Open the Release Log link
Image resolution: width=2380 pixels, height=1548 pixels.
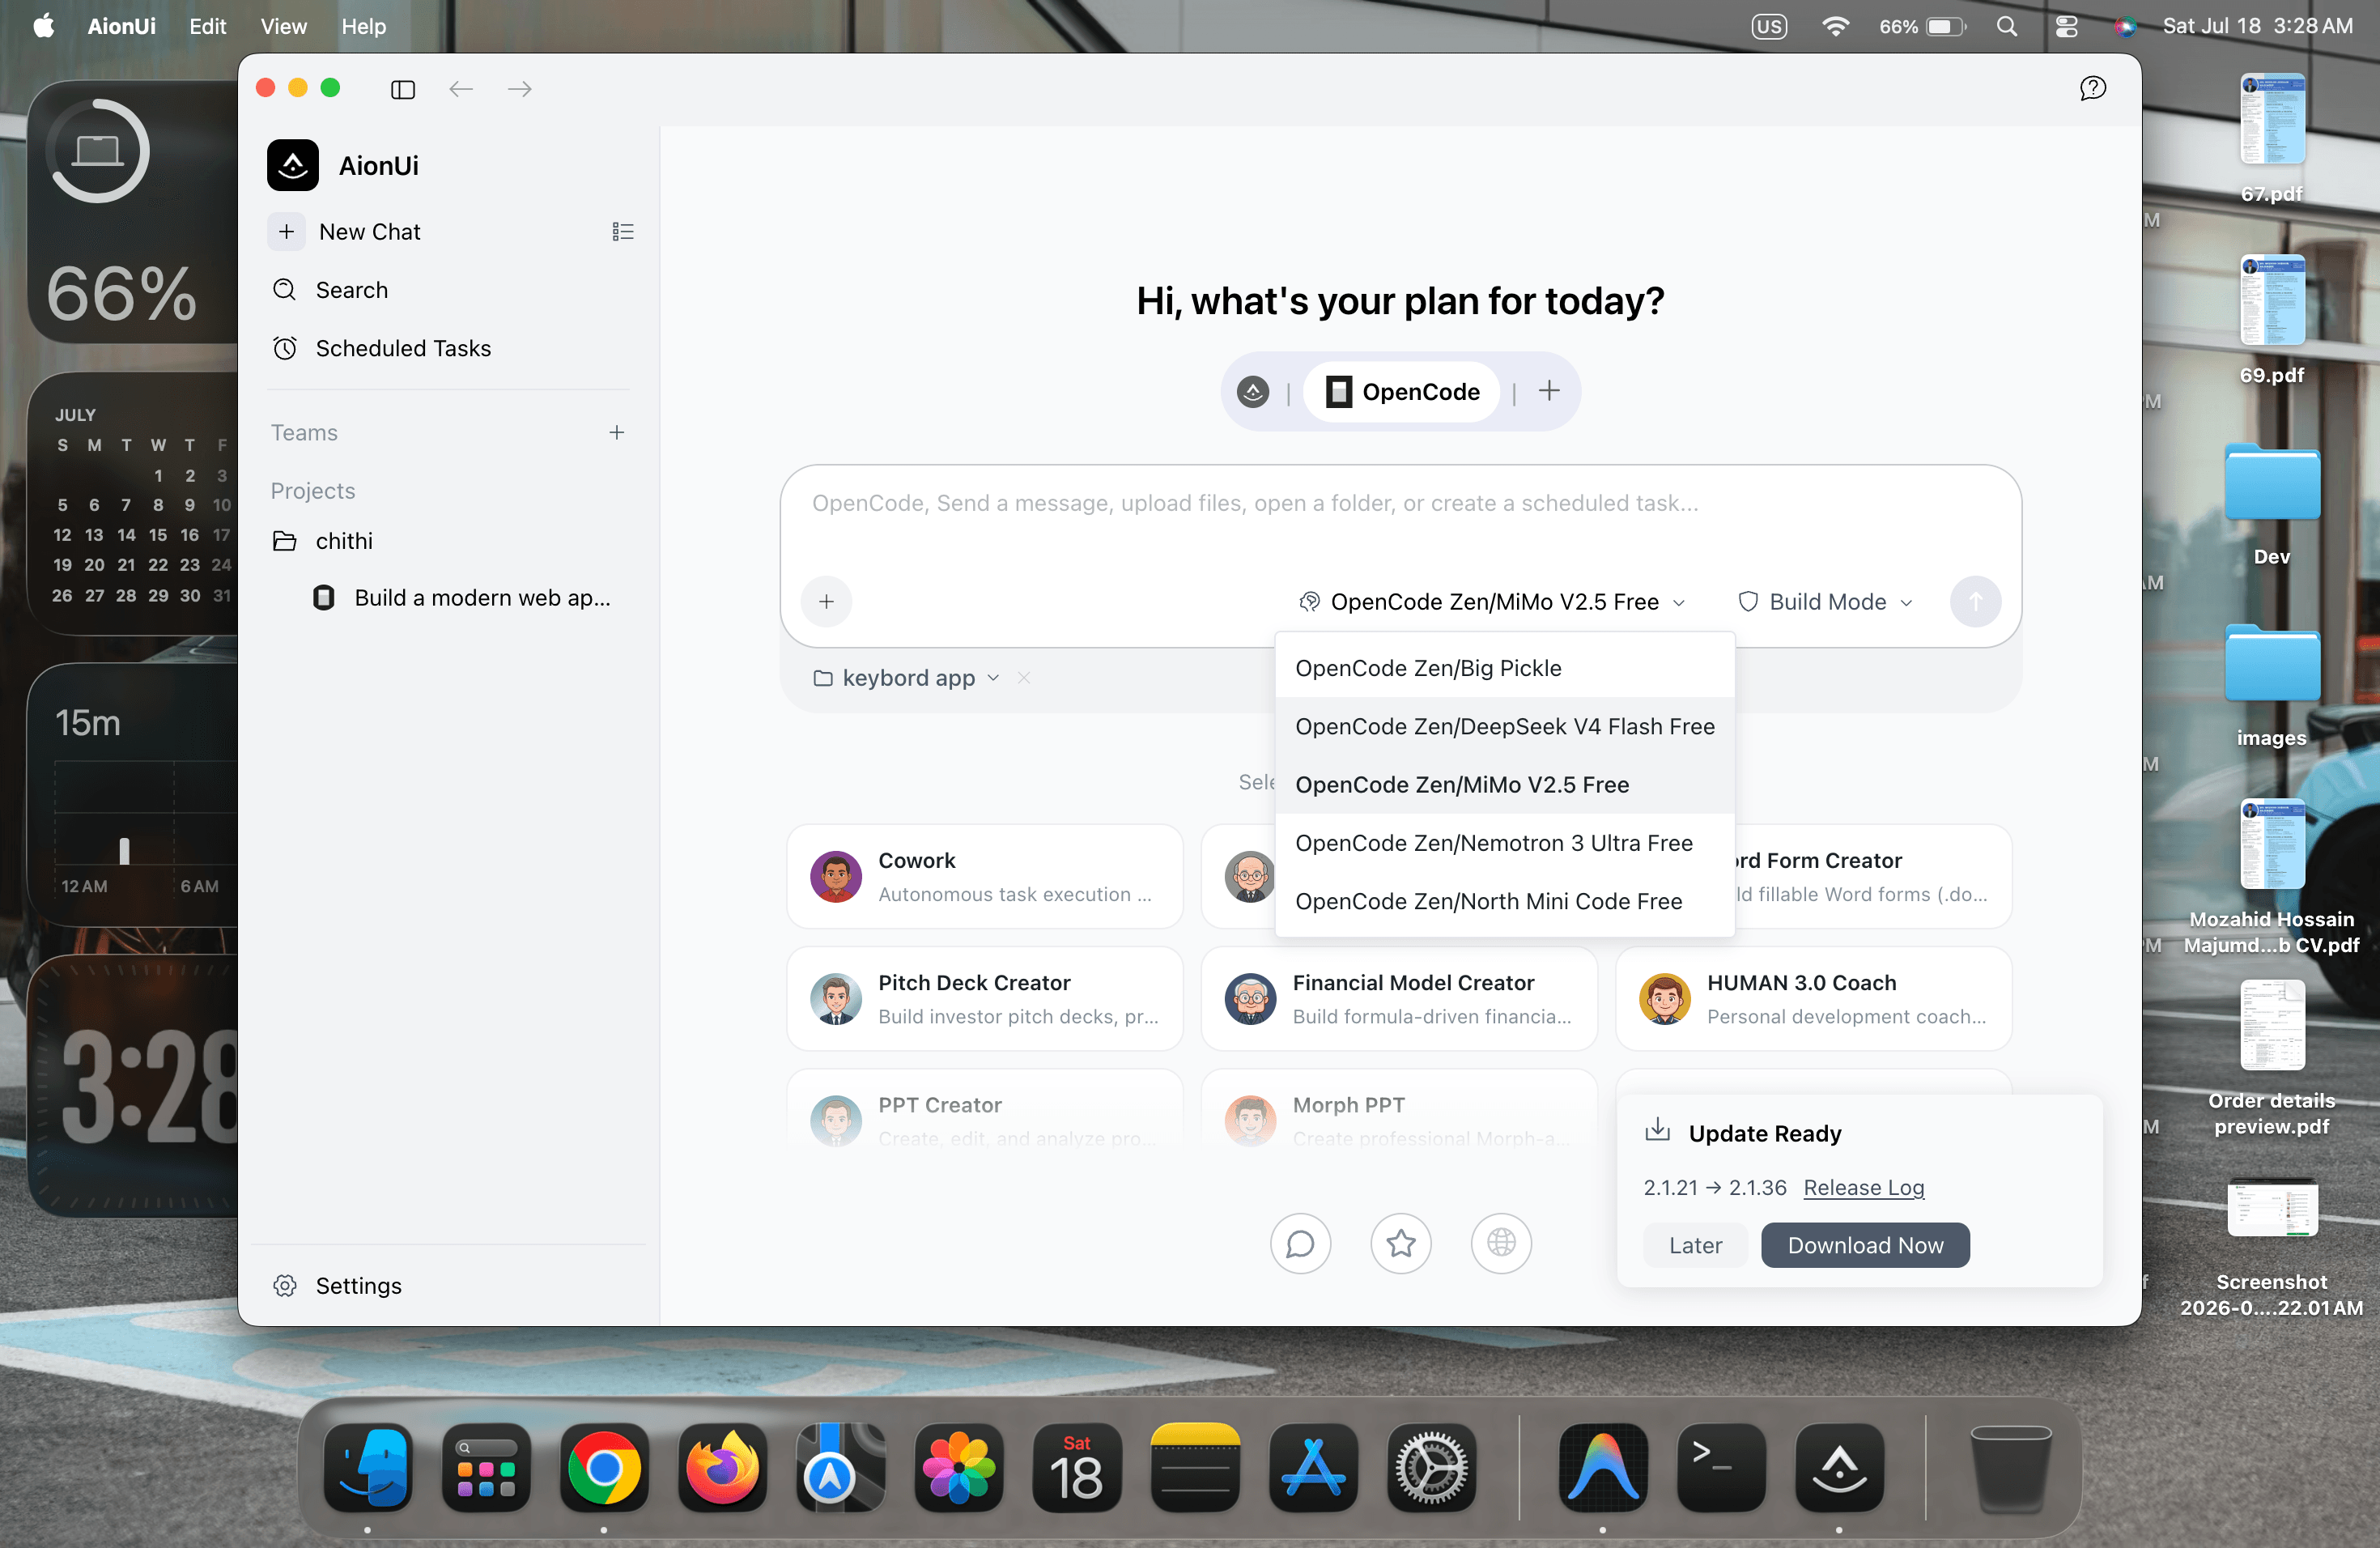tap(1863, 1187)
